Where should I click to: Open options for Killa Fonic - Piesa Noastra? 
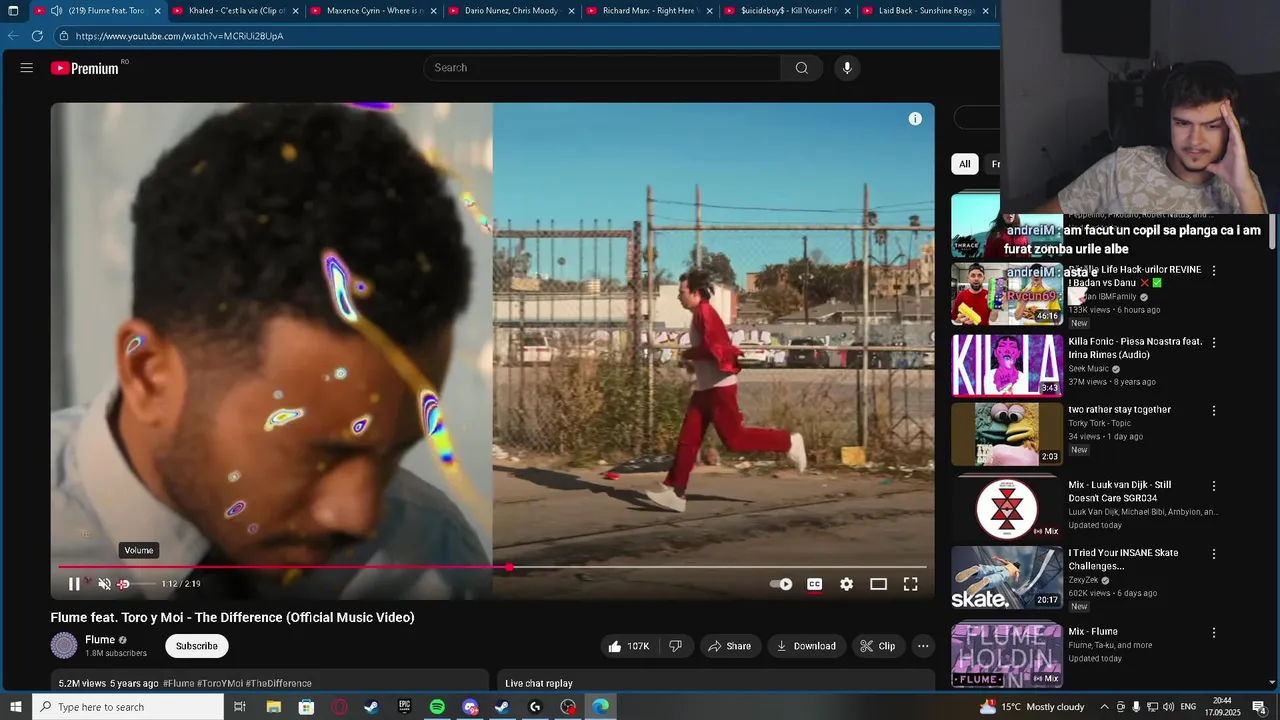(x=1214, y=343)
